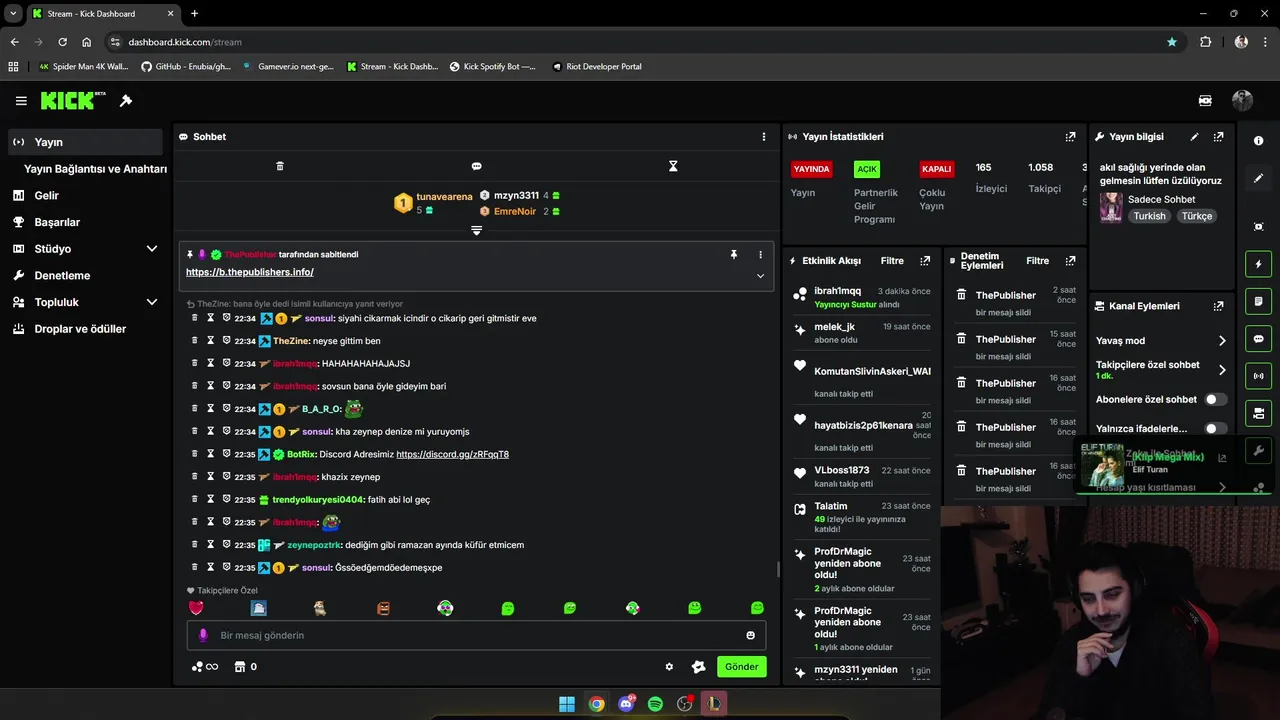Open chat settings gear icon

click(x=669, y=667)
